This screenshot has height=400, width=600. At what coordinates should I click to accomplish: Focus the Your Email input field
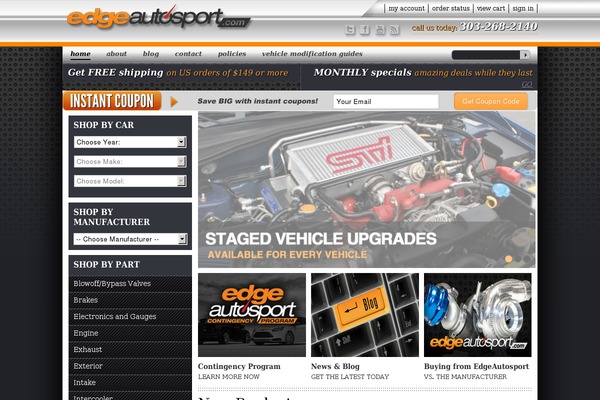point(386,101)
